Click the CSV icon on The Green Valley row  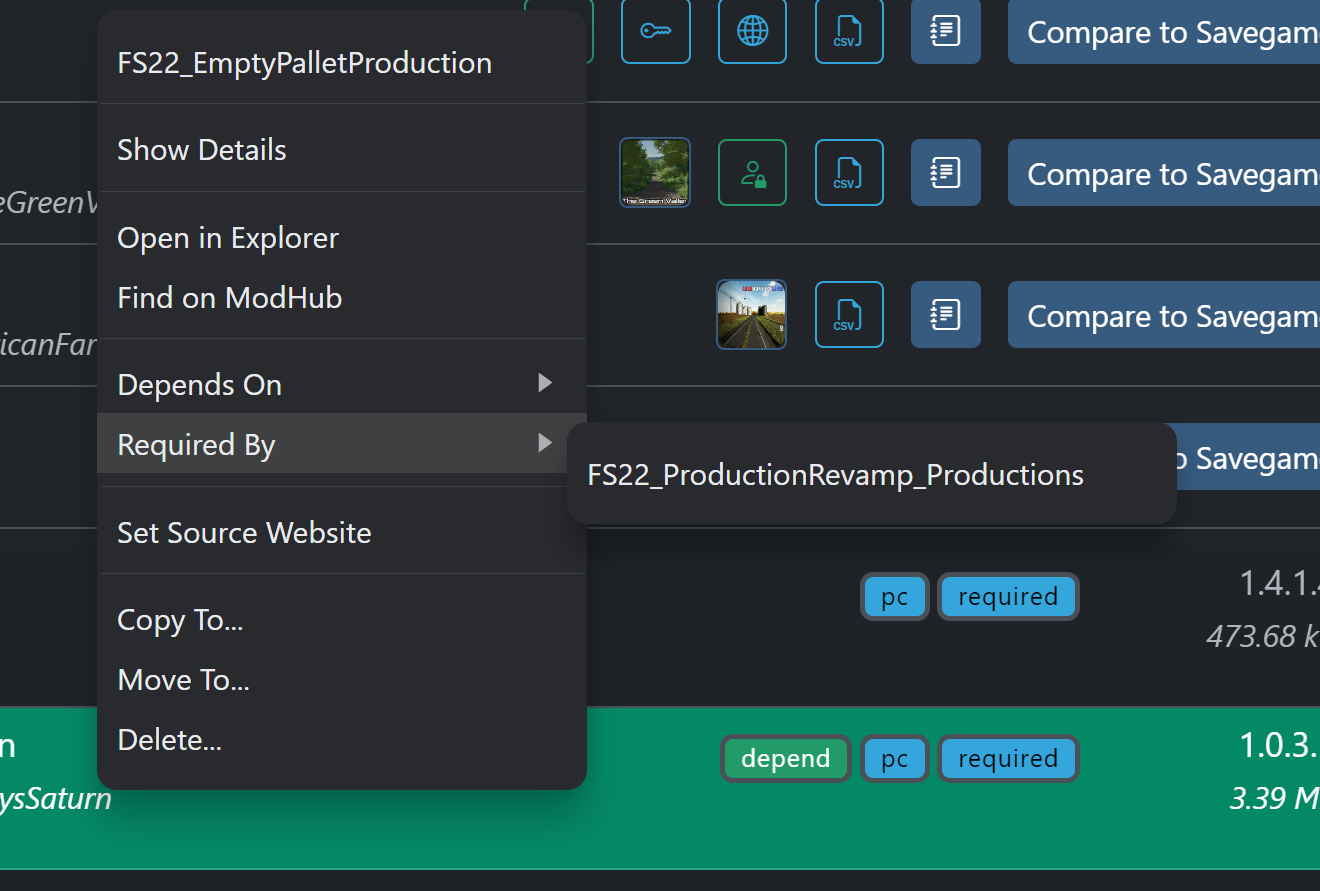(849, 172)
